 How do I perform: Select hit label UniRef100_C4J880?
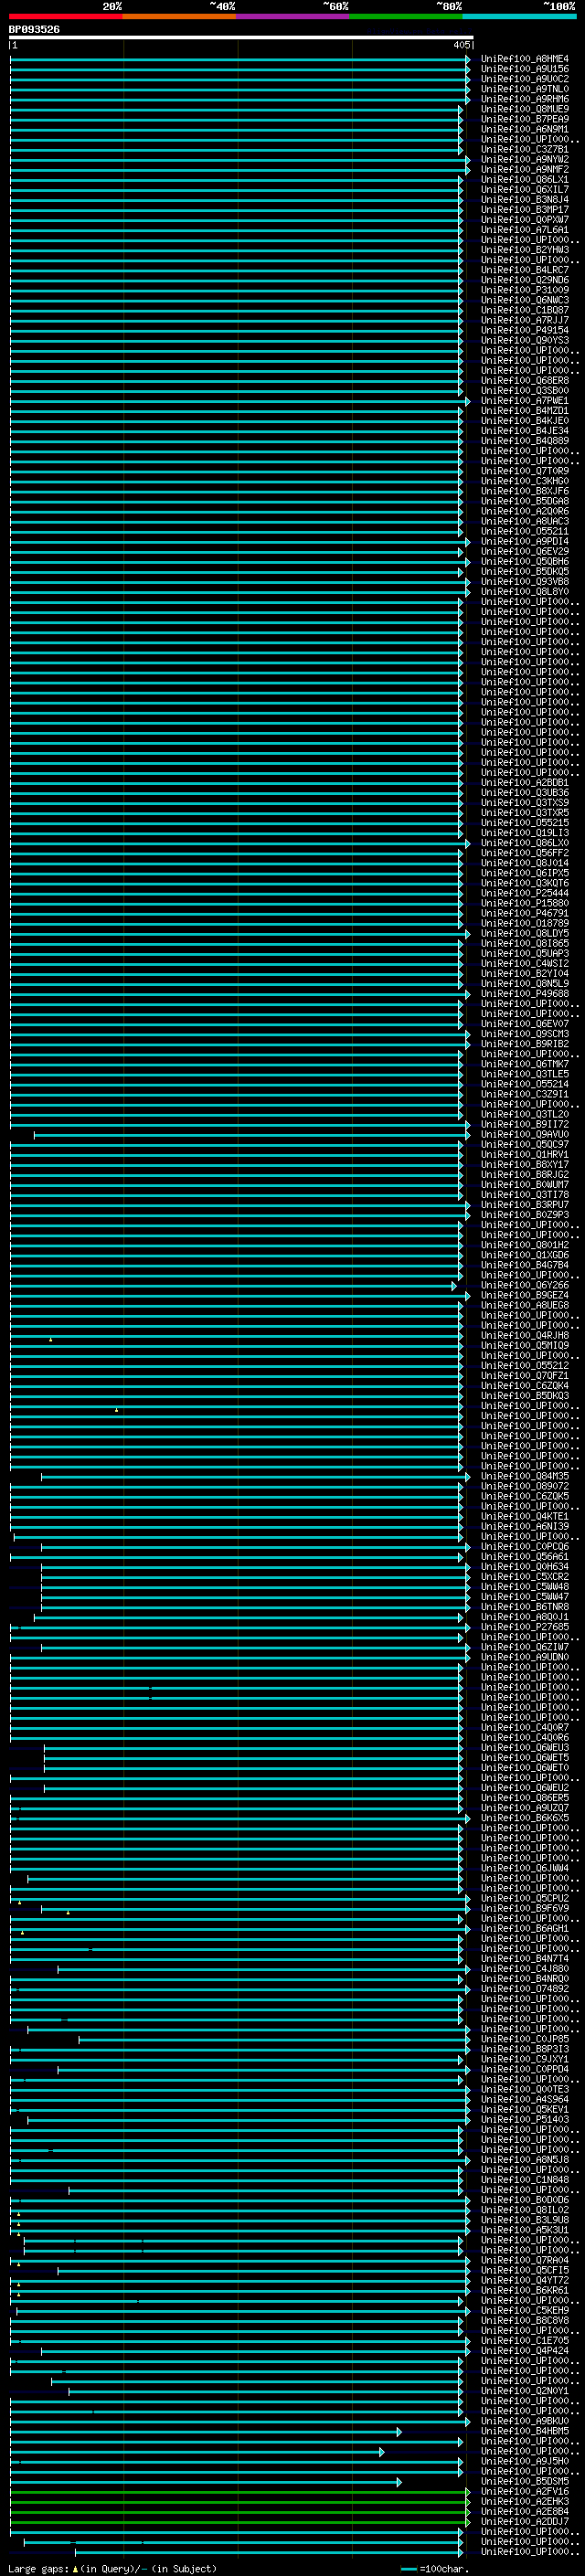pyautogui.click(x=524, y=1968)
